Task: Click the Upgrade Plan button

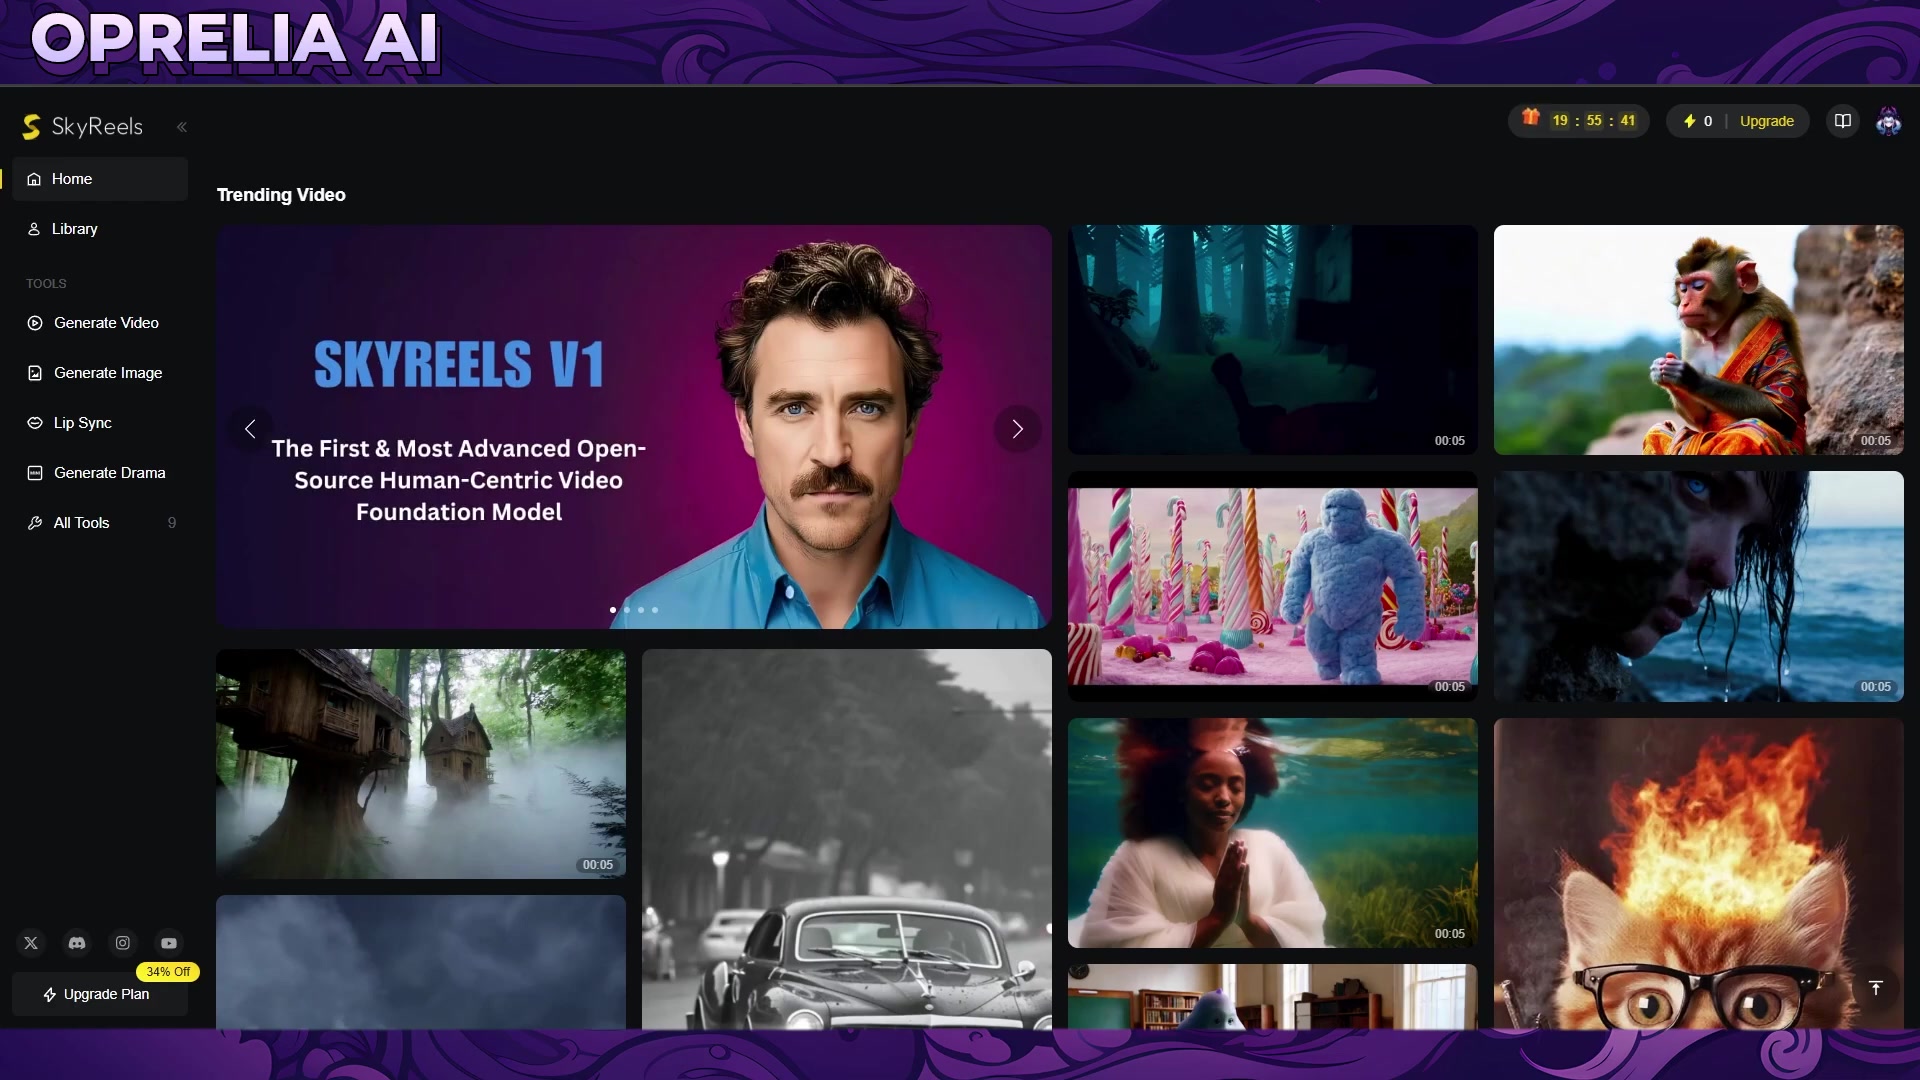Action: 100,994
